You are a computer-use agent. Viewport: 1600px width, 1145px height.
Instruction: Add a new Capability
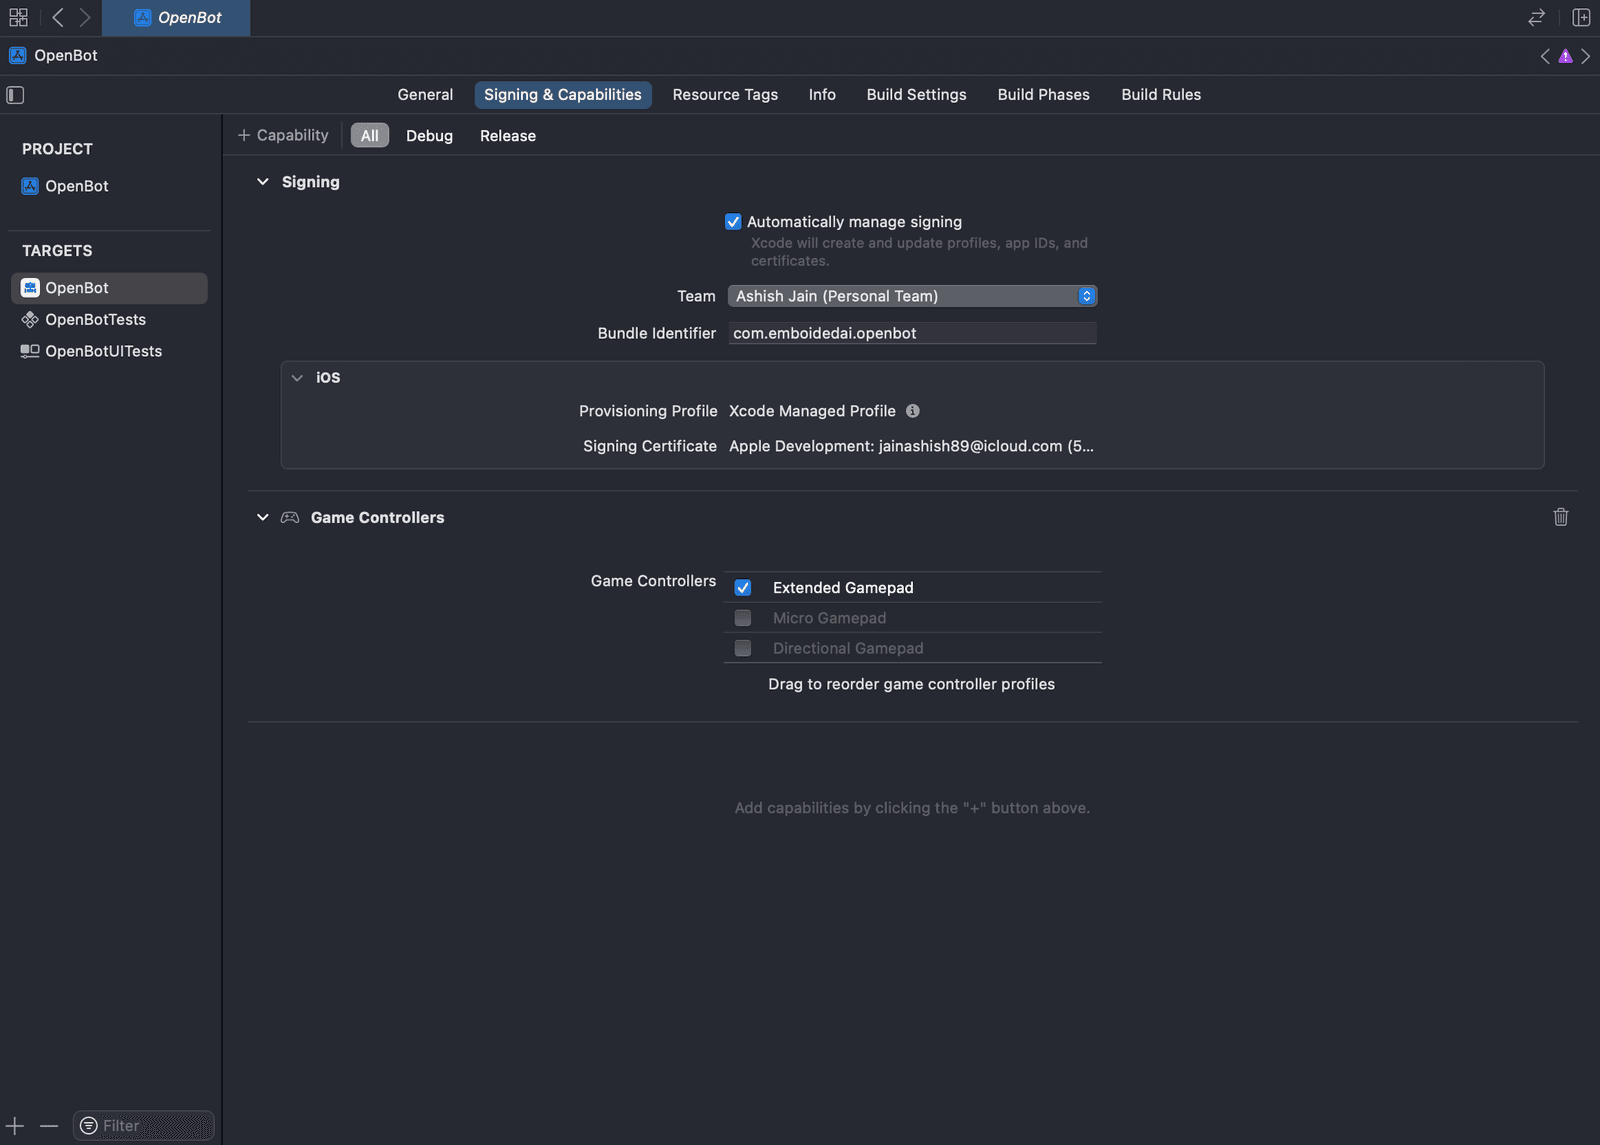pos(283,135)
